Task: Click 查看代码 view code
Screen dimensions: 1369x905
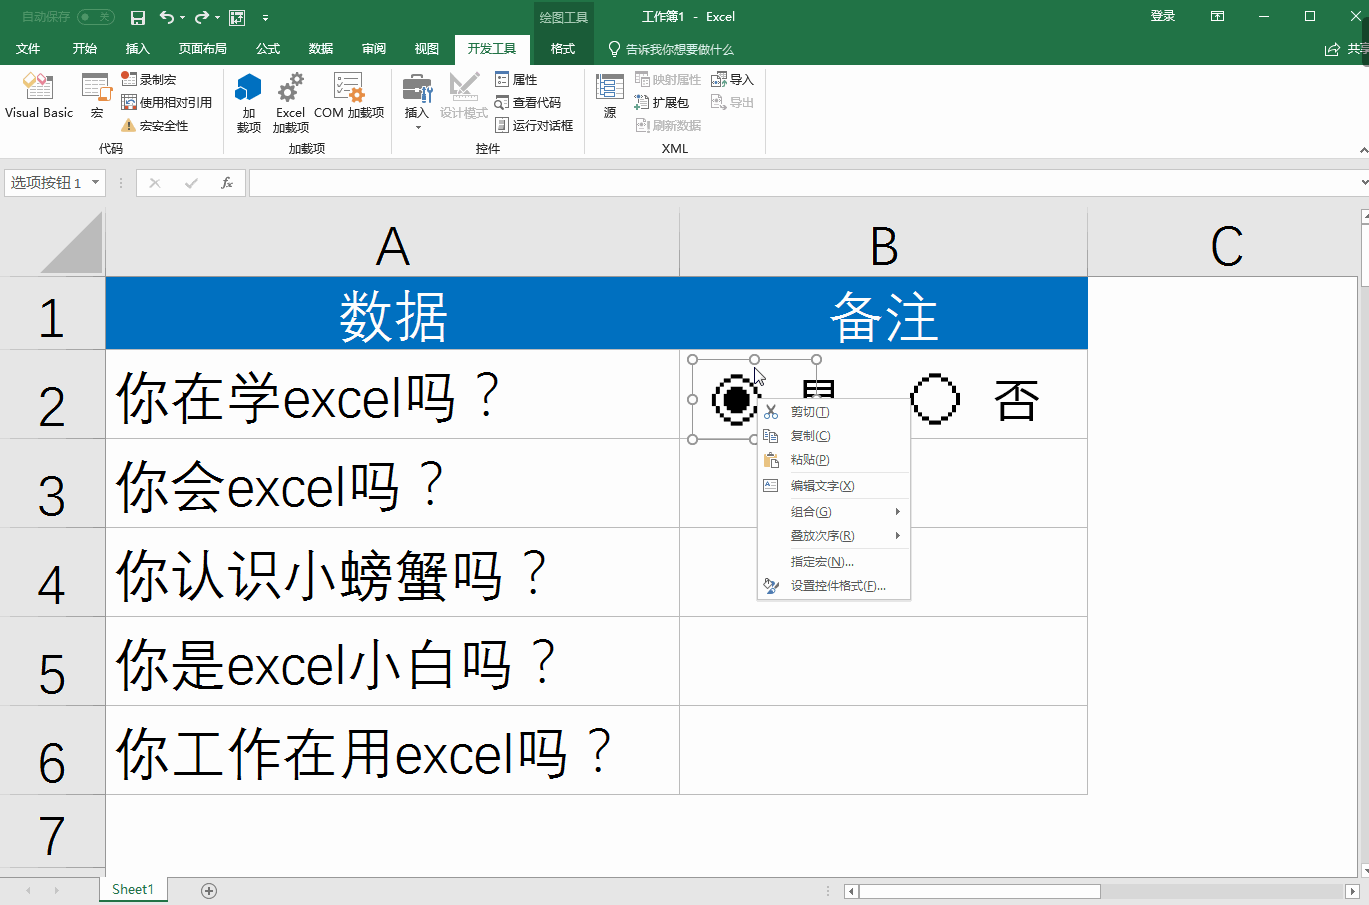Action: pos(528,102)
